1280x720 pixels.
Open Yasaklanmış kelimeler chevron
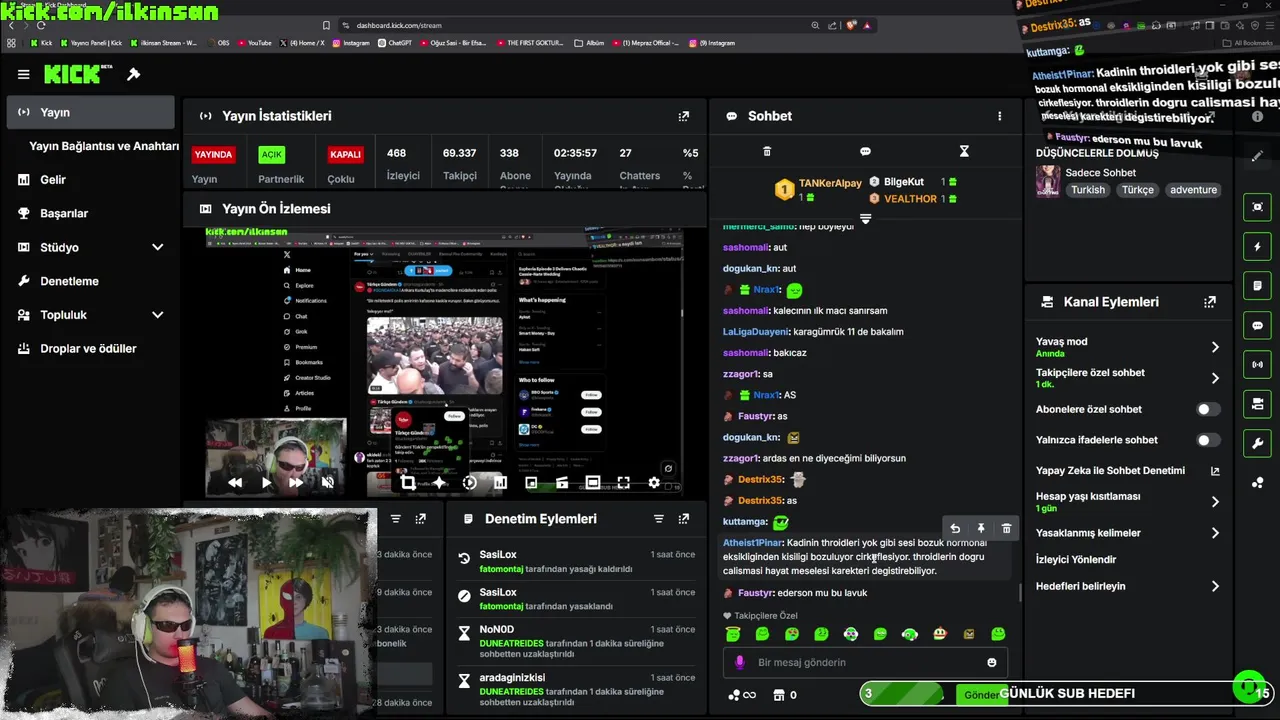[1215, 533]
